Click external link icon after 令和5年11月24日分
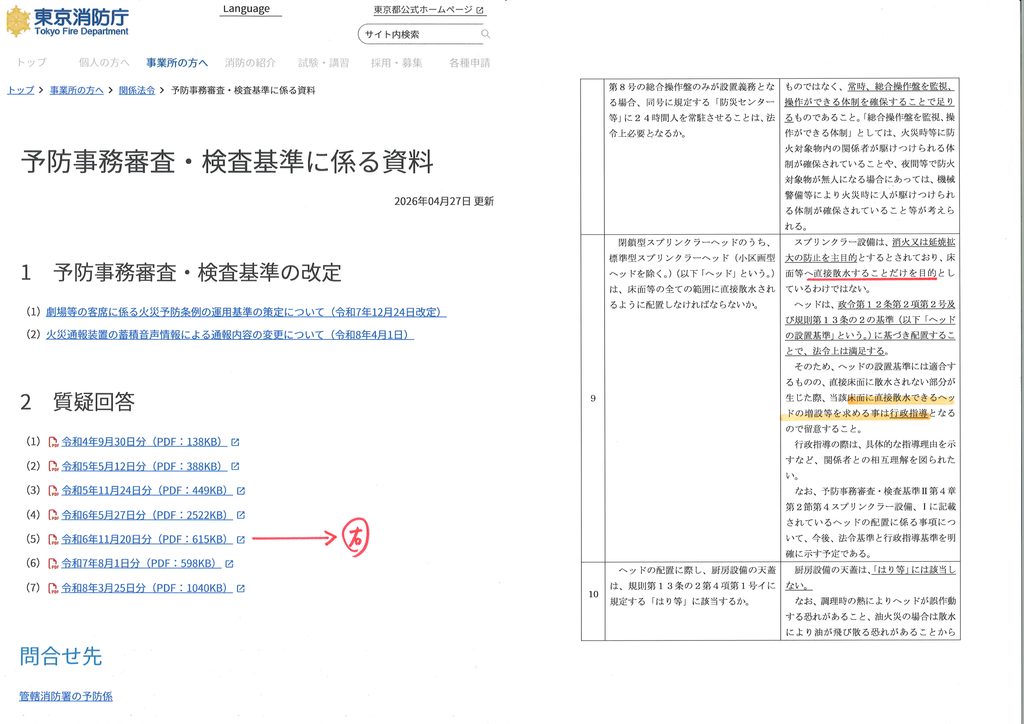1024x724 pixels. pos(241,491)
